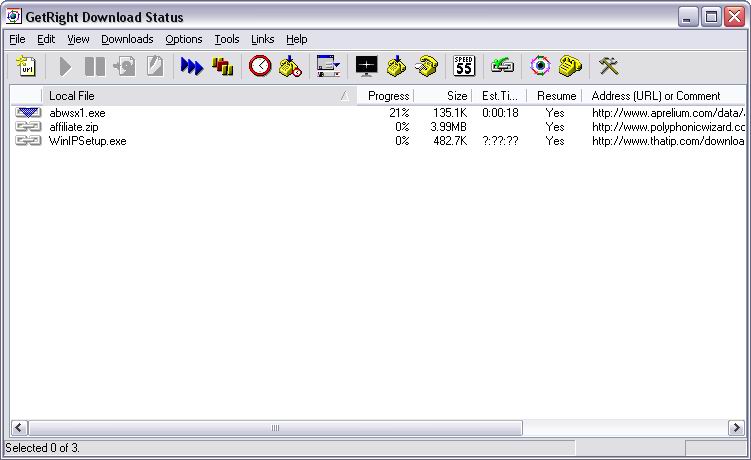Sort by the Size column header
Image resolution: width=751 pixels, height=460 pixels.
coord(444,96)
